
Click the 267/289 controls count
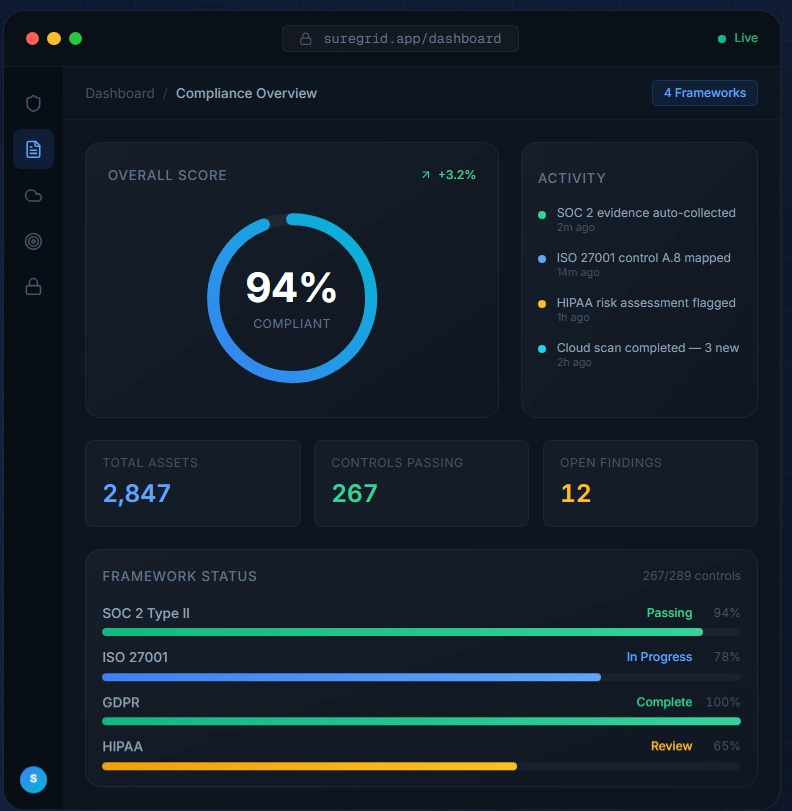[x=692, y=576]
